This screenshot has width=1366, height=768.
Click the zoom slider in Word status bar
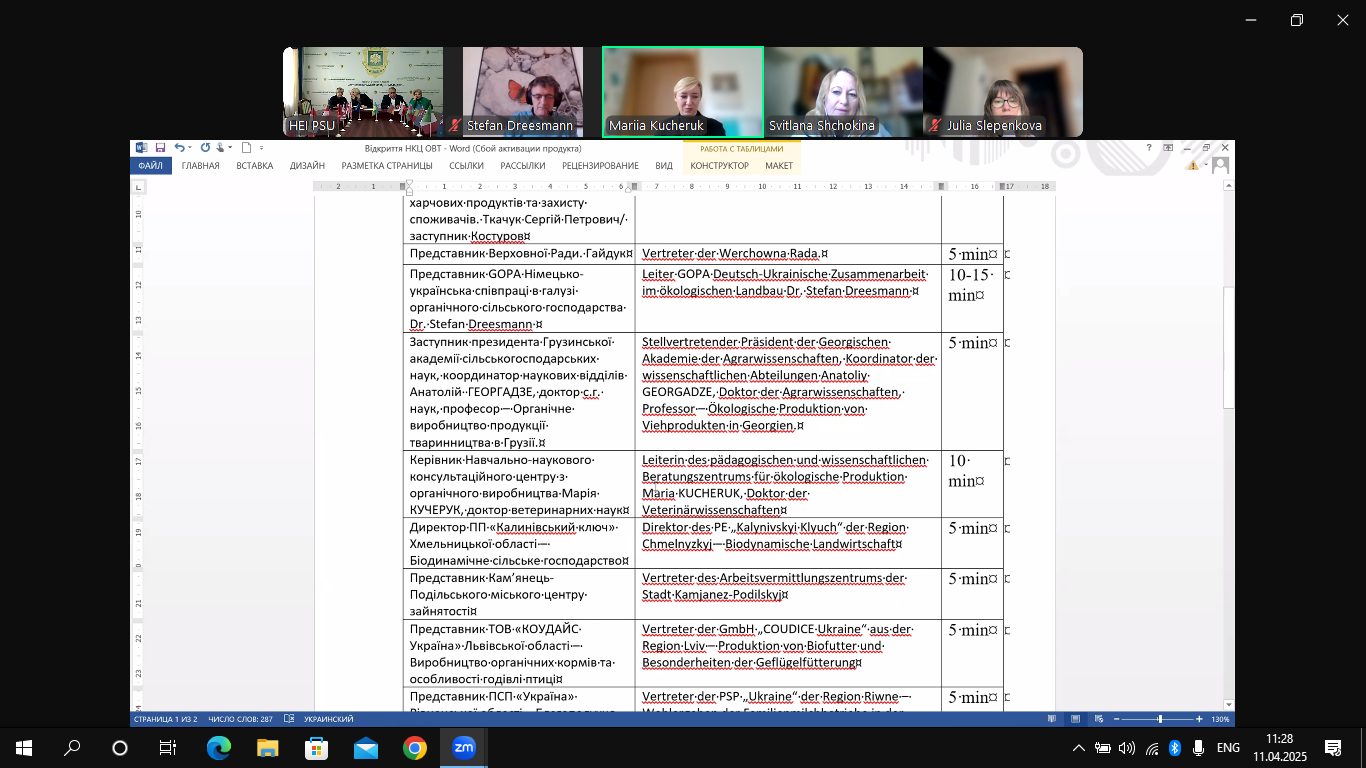tap(1160, 719)
